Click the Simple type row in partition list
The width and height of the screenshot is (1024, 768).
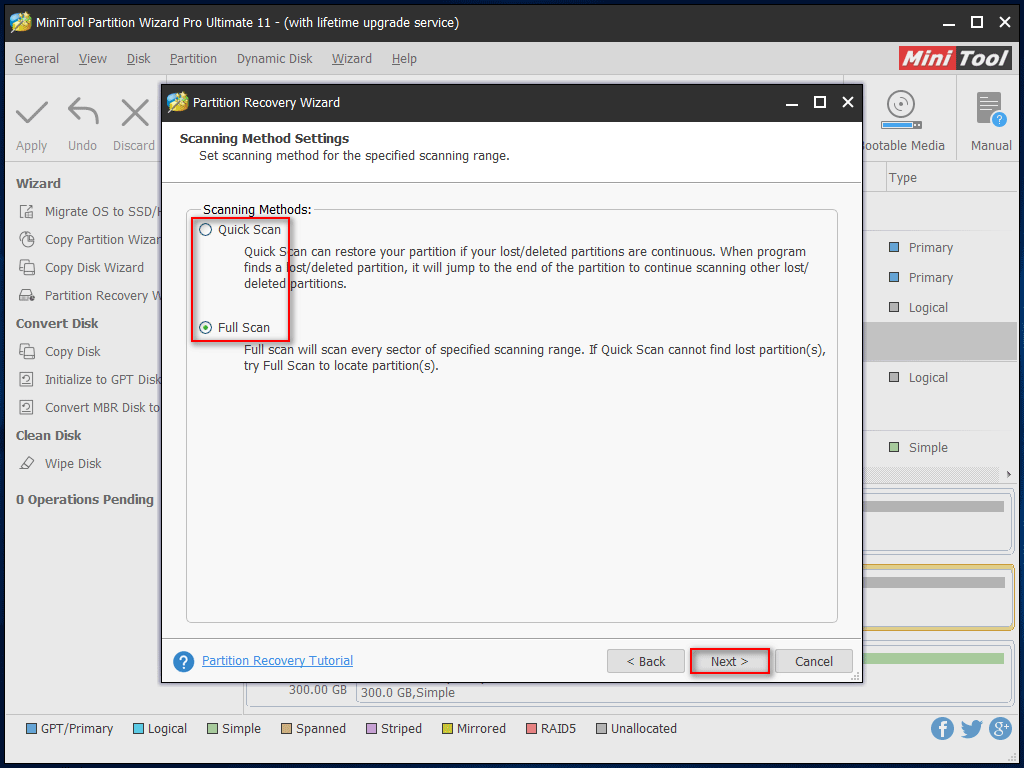[x=927, y=447]
